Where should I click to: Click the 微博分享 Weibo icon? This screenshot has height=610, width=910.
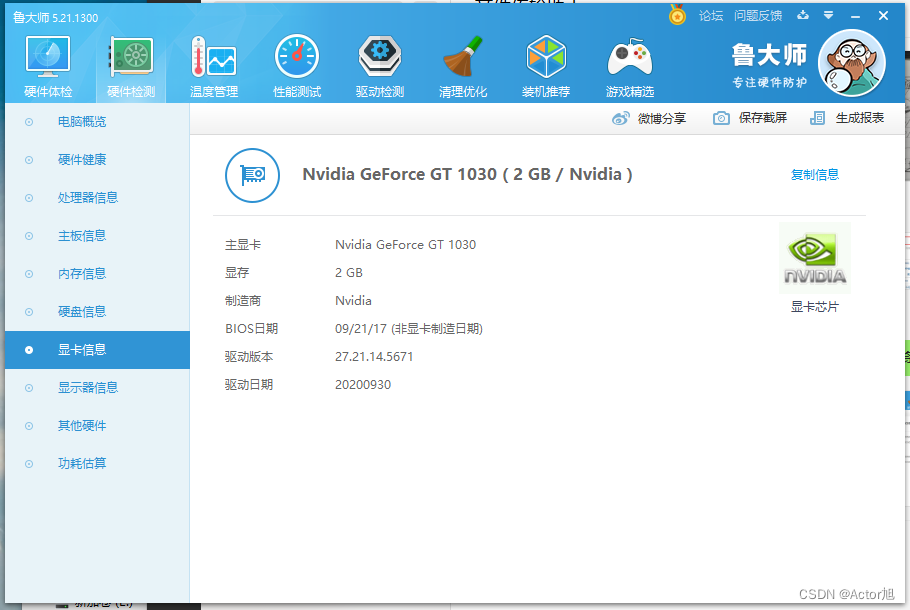(x=620, y=118)
